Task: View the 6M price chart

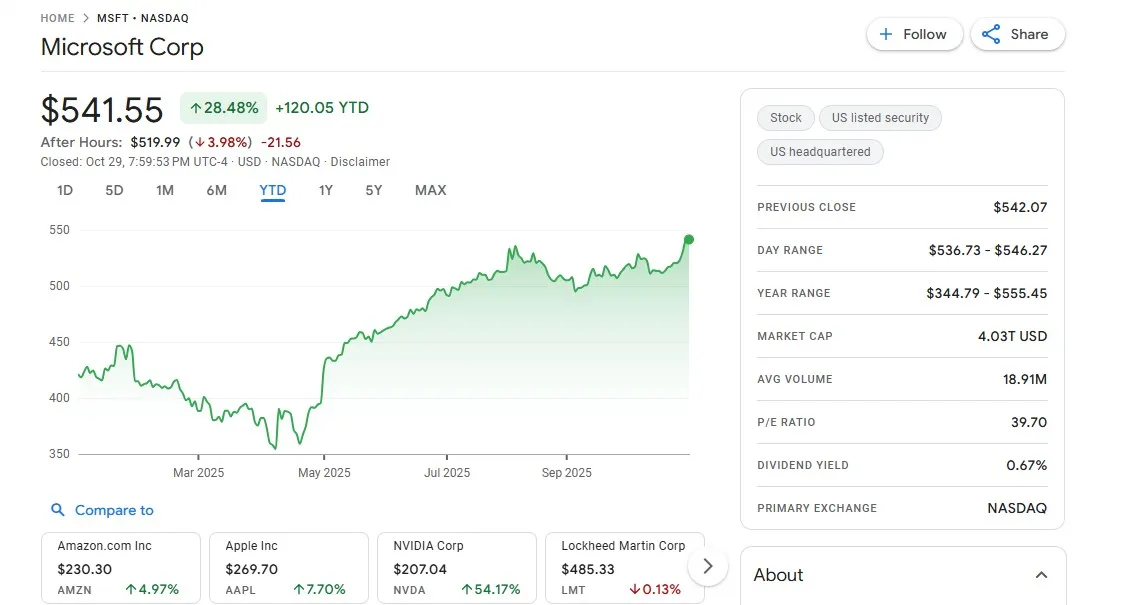Action: point(216,190)
